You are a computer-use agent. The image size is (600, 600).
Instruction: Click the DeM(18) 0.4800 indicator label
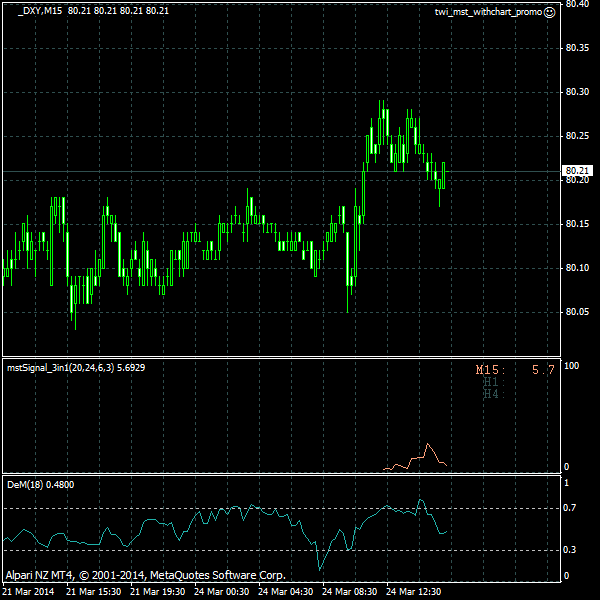tap(41, 485)
